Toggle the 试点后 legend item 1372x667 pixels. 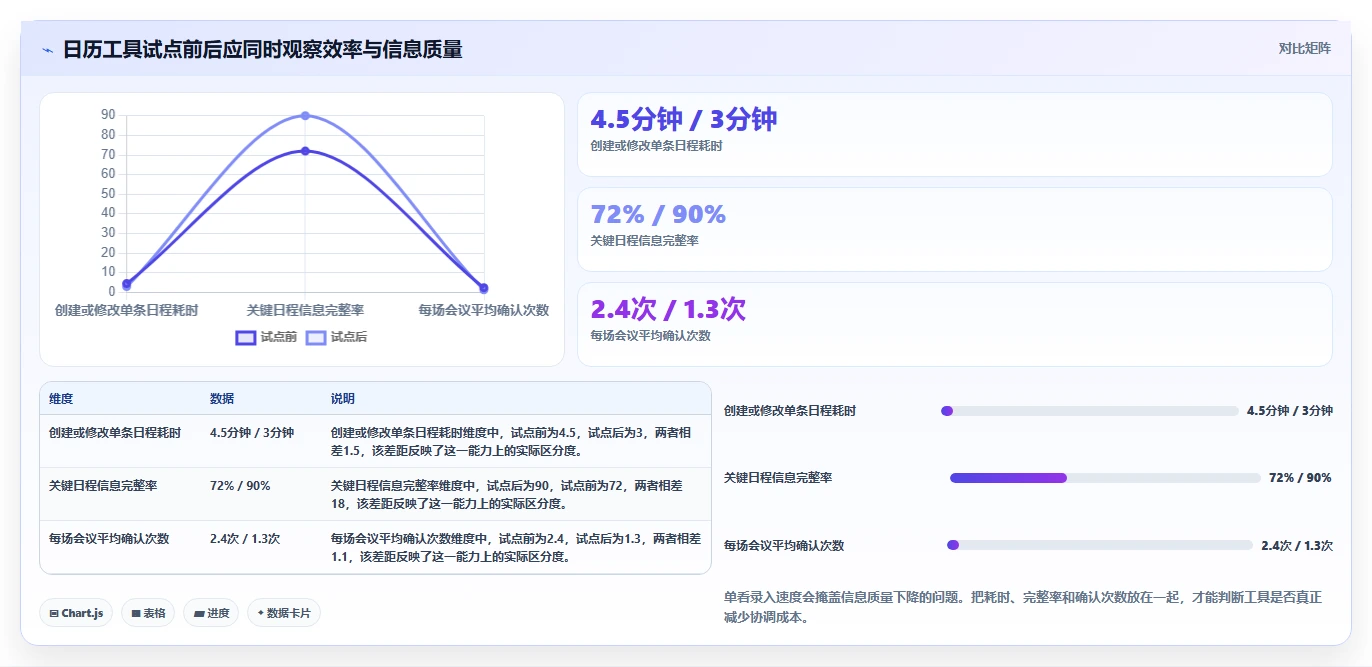(336, 337)
